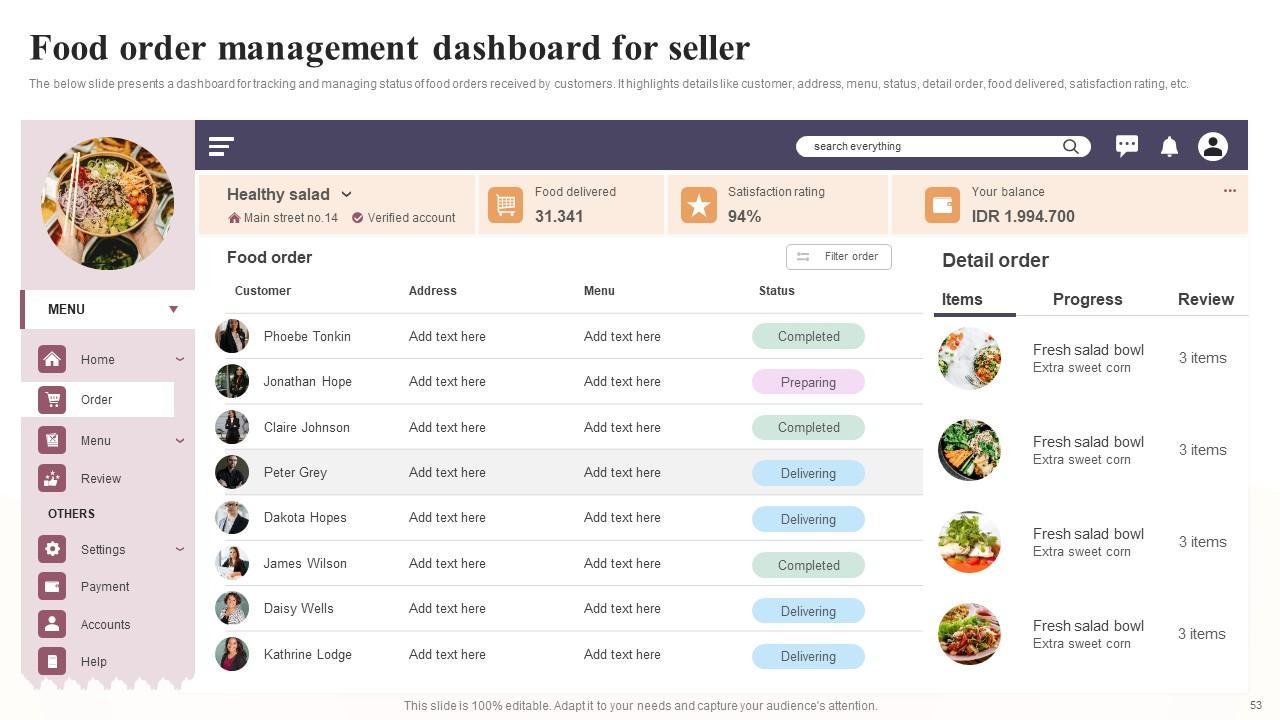1280x720 pixels.
Task: Click the Filter order button
Action: pos(838,257)
